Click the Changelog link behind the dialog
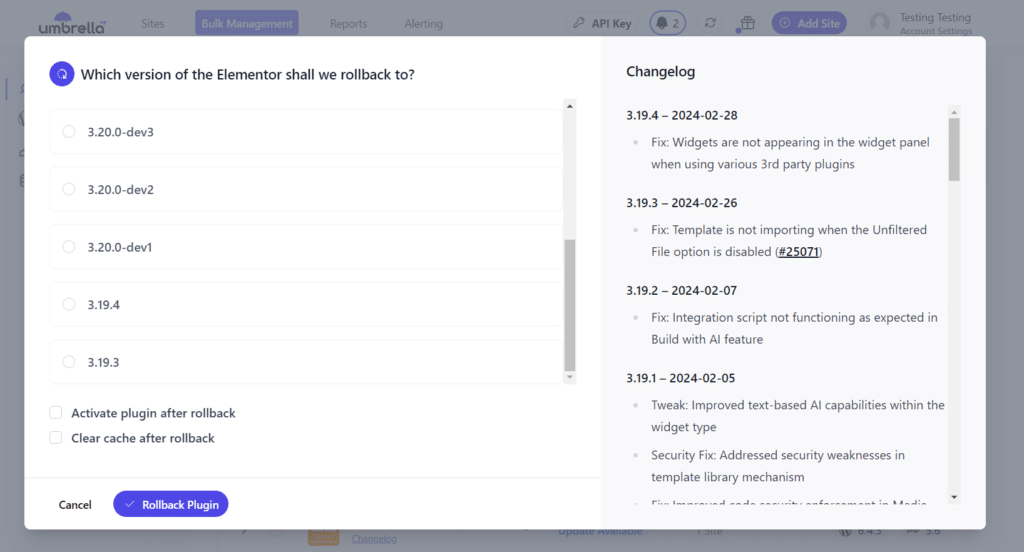 click(x=374, y=538)
